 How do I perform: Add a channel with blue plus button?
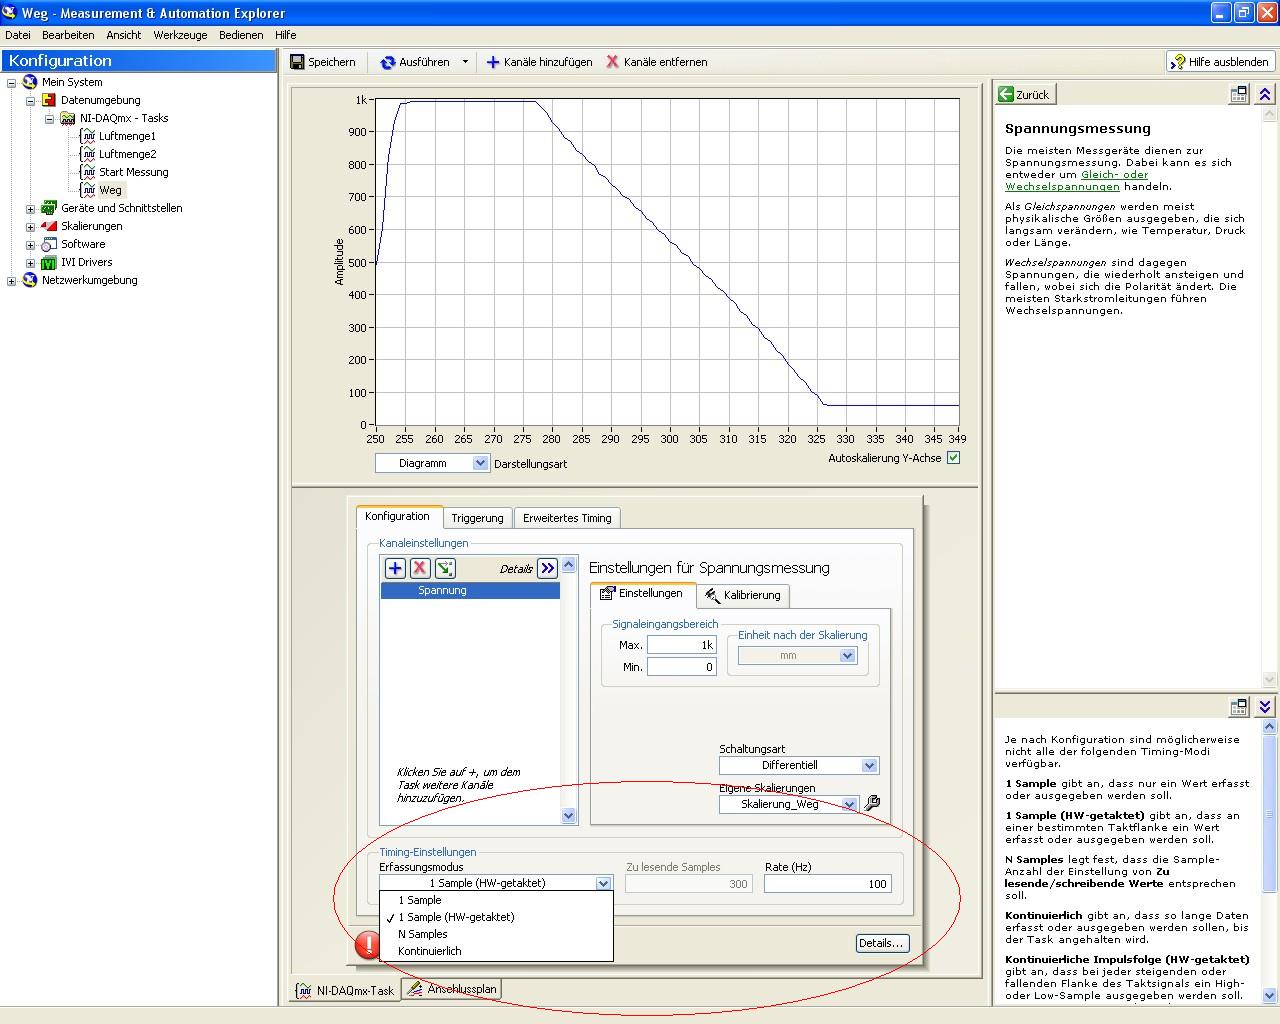(395, 568)
